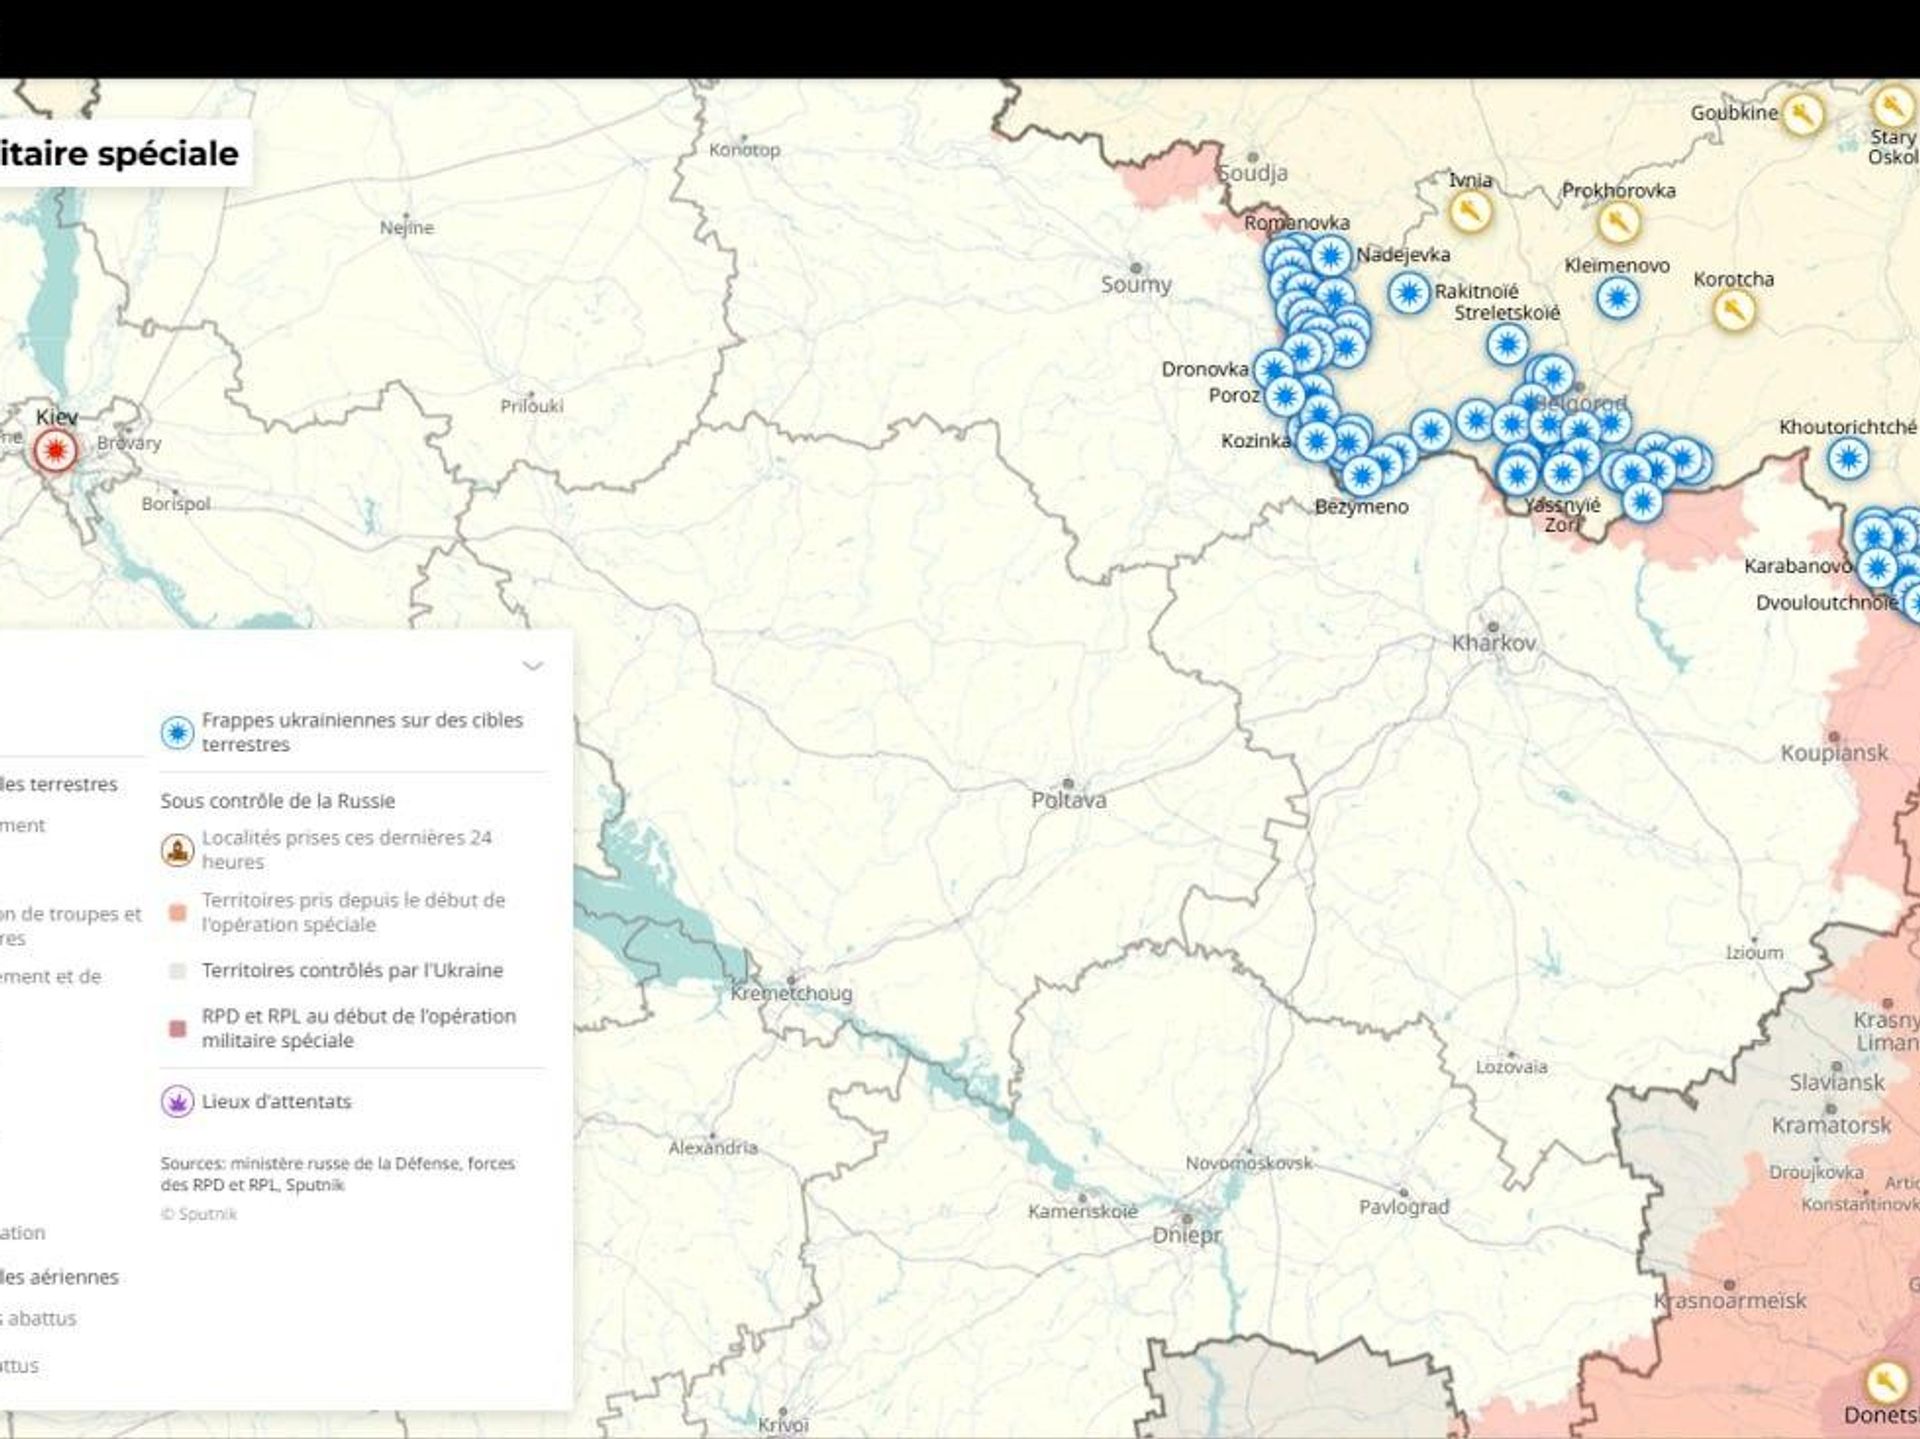This screenshot has width=1920, height=1439.
Task: Click the blue marker near Streletskoïé
Action: [1507, 345]
